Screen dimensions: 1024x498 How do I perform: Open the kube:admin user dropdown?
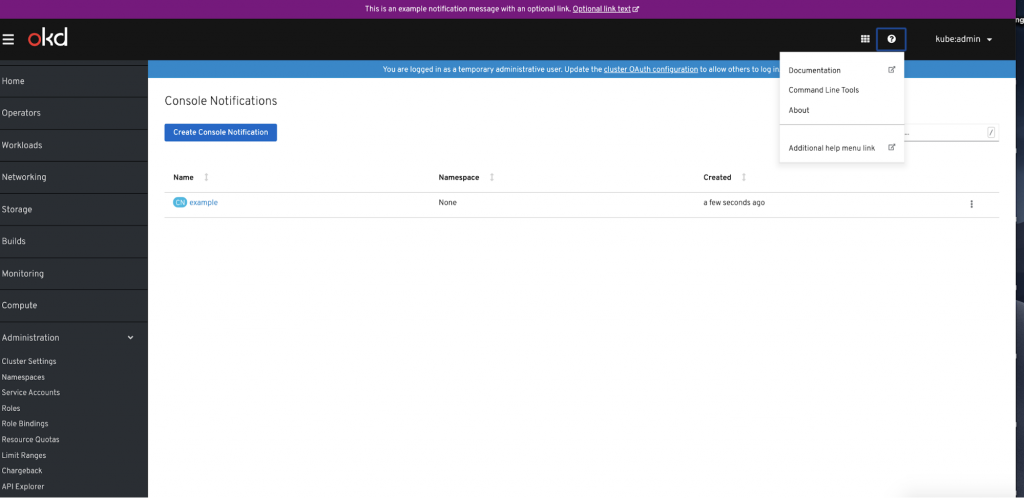(961, 39)
